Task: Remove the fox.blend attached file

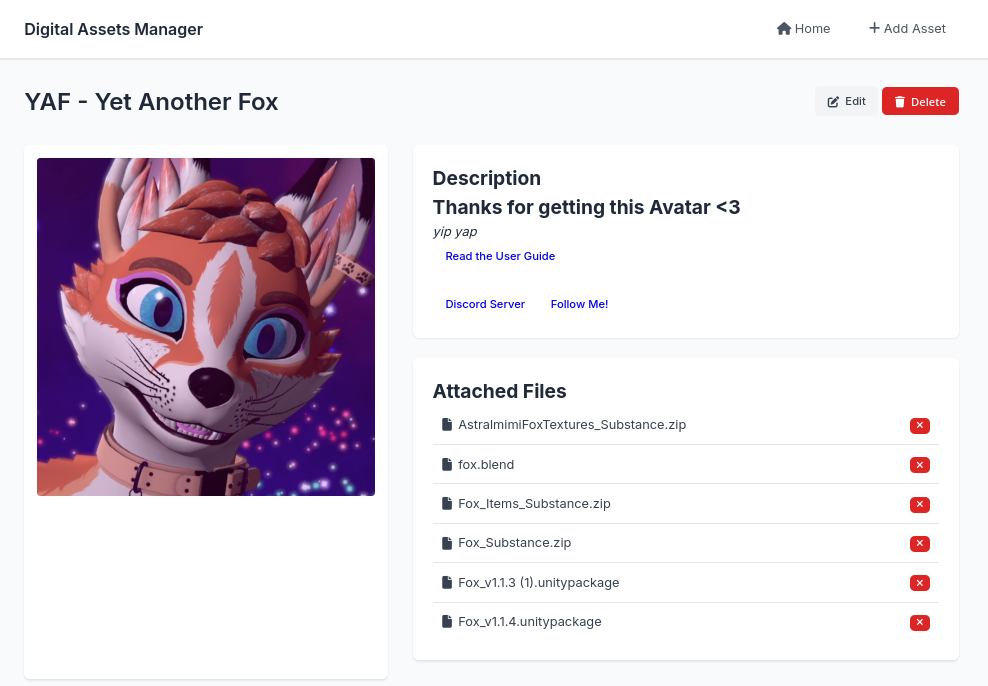Action: tap(919, 465)
